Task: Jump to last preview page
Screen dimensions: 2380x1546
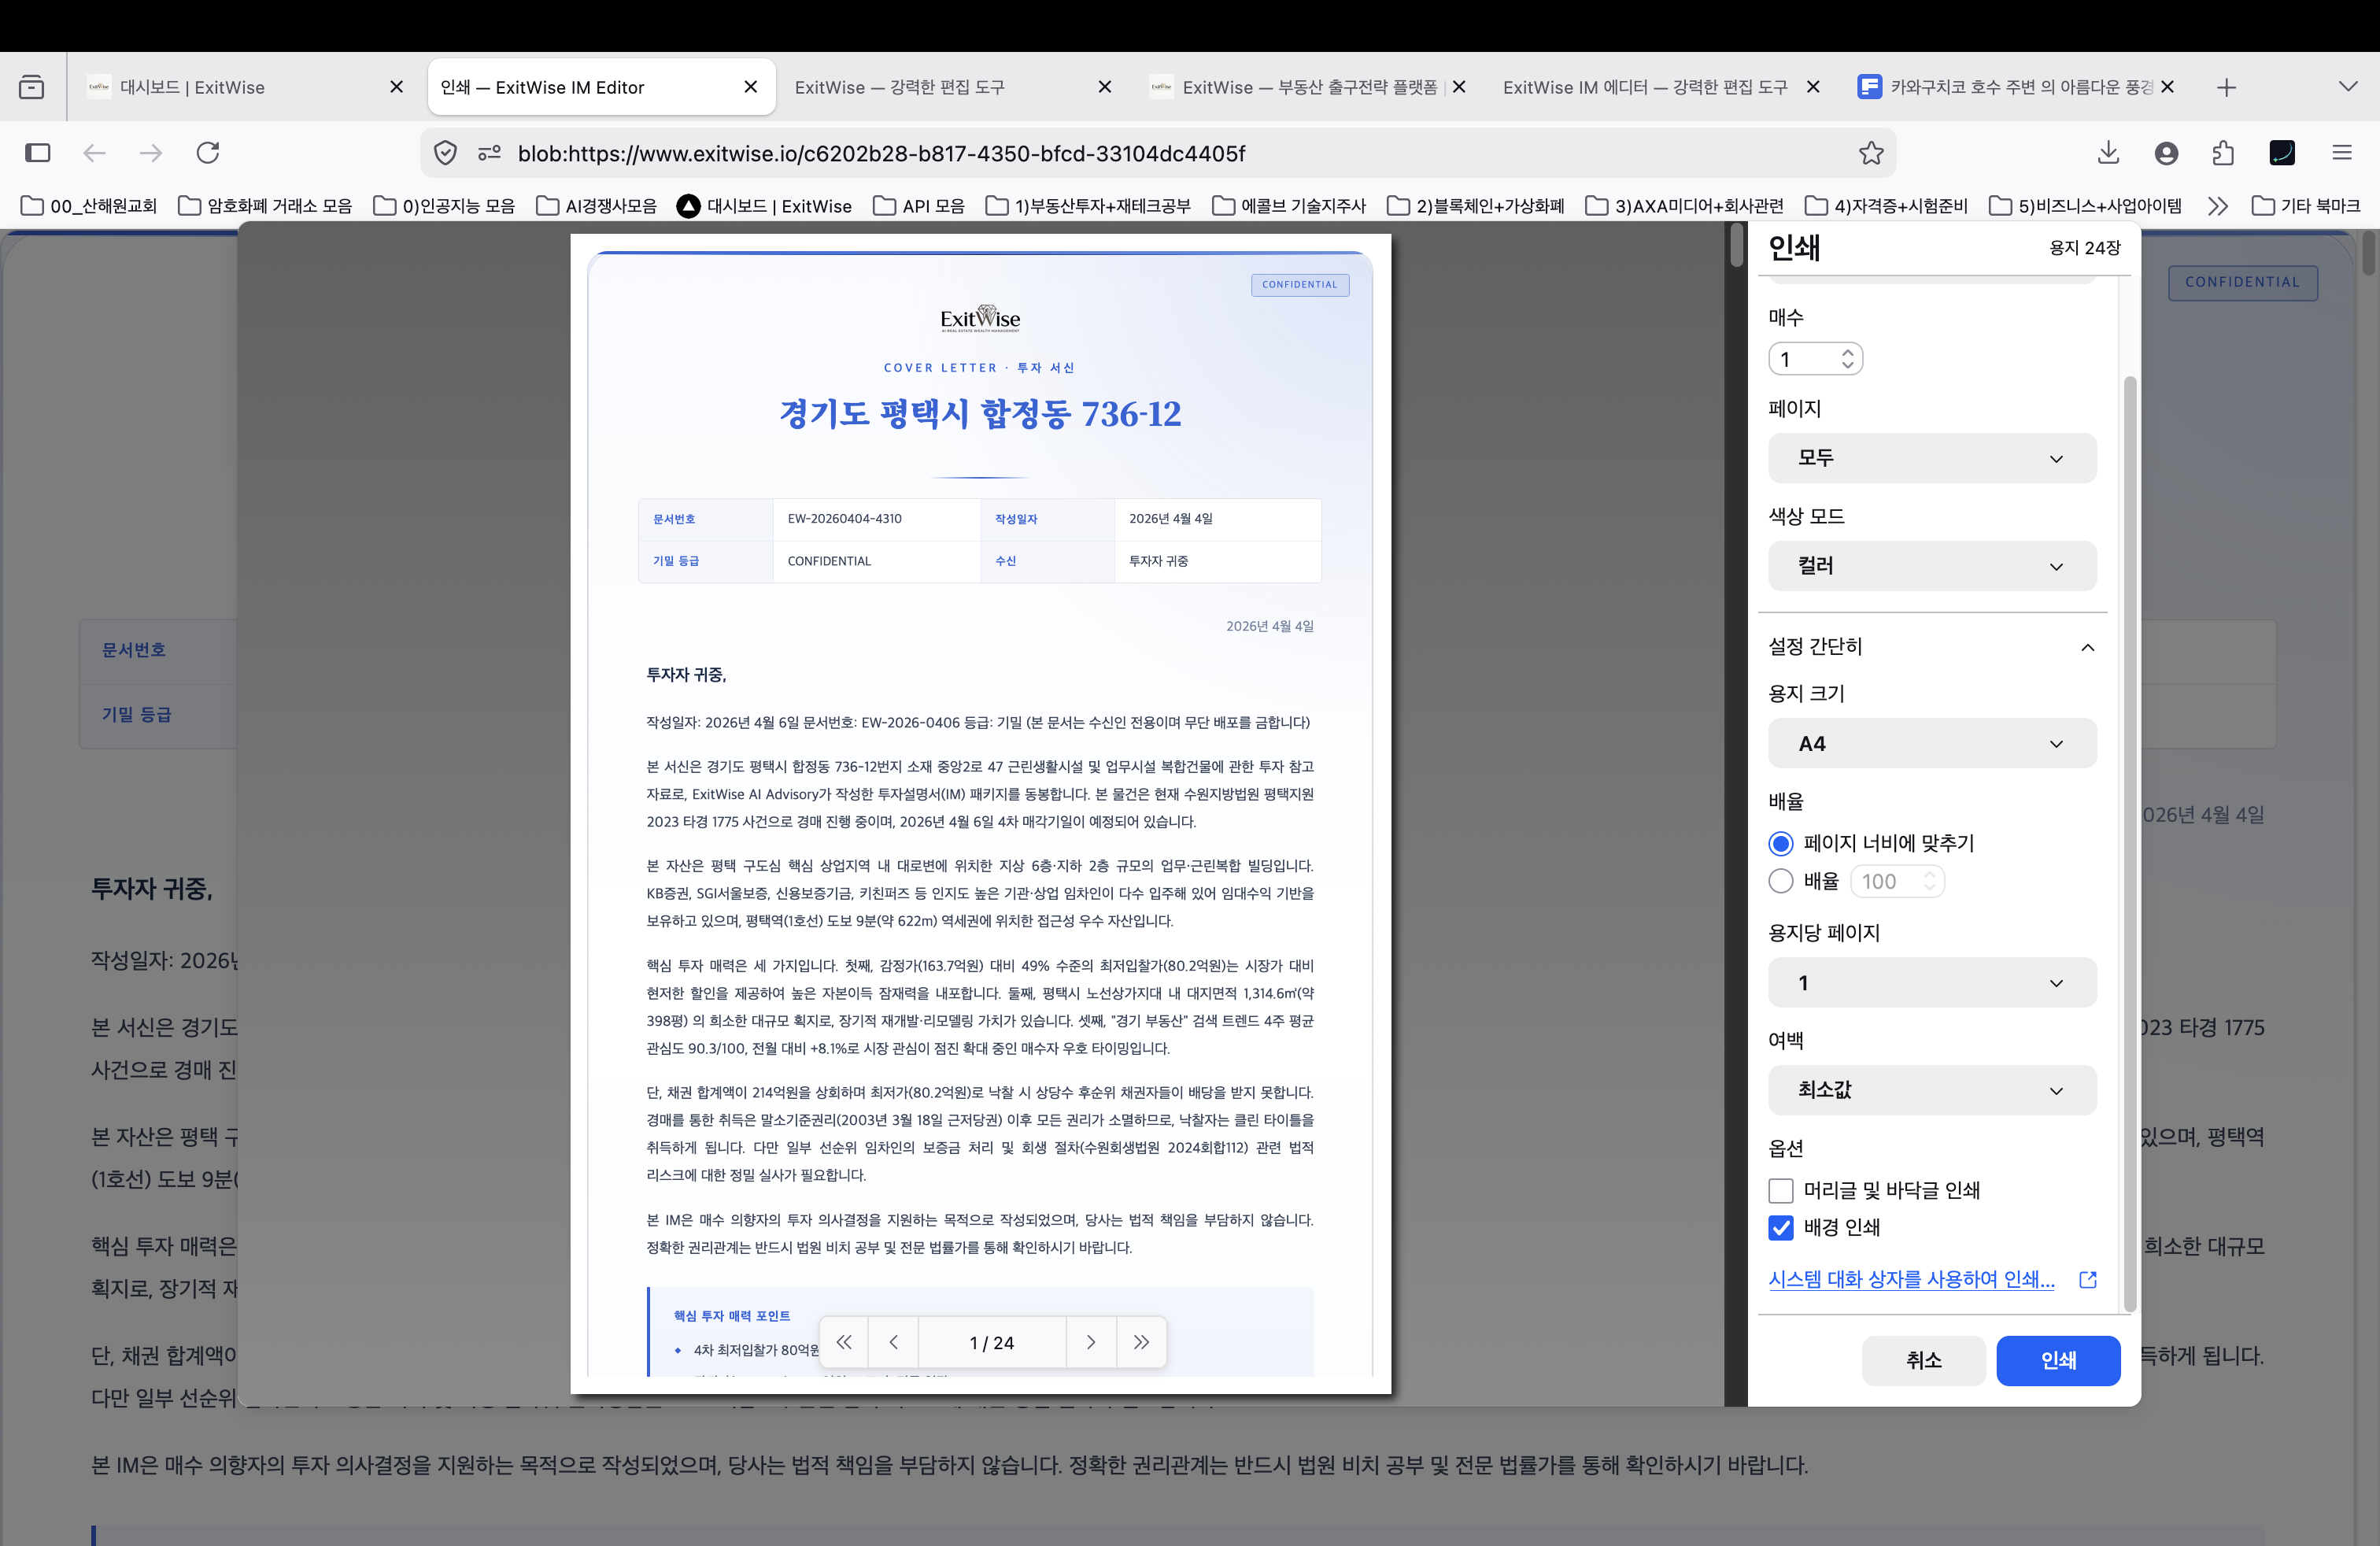Action: pyautogui.click(x=1141, y=1342)
